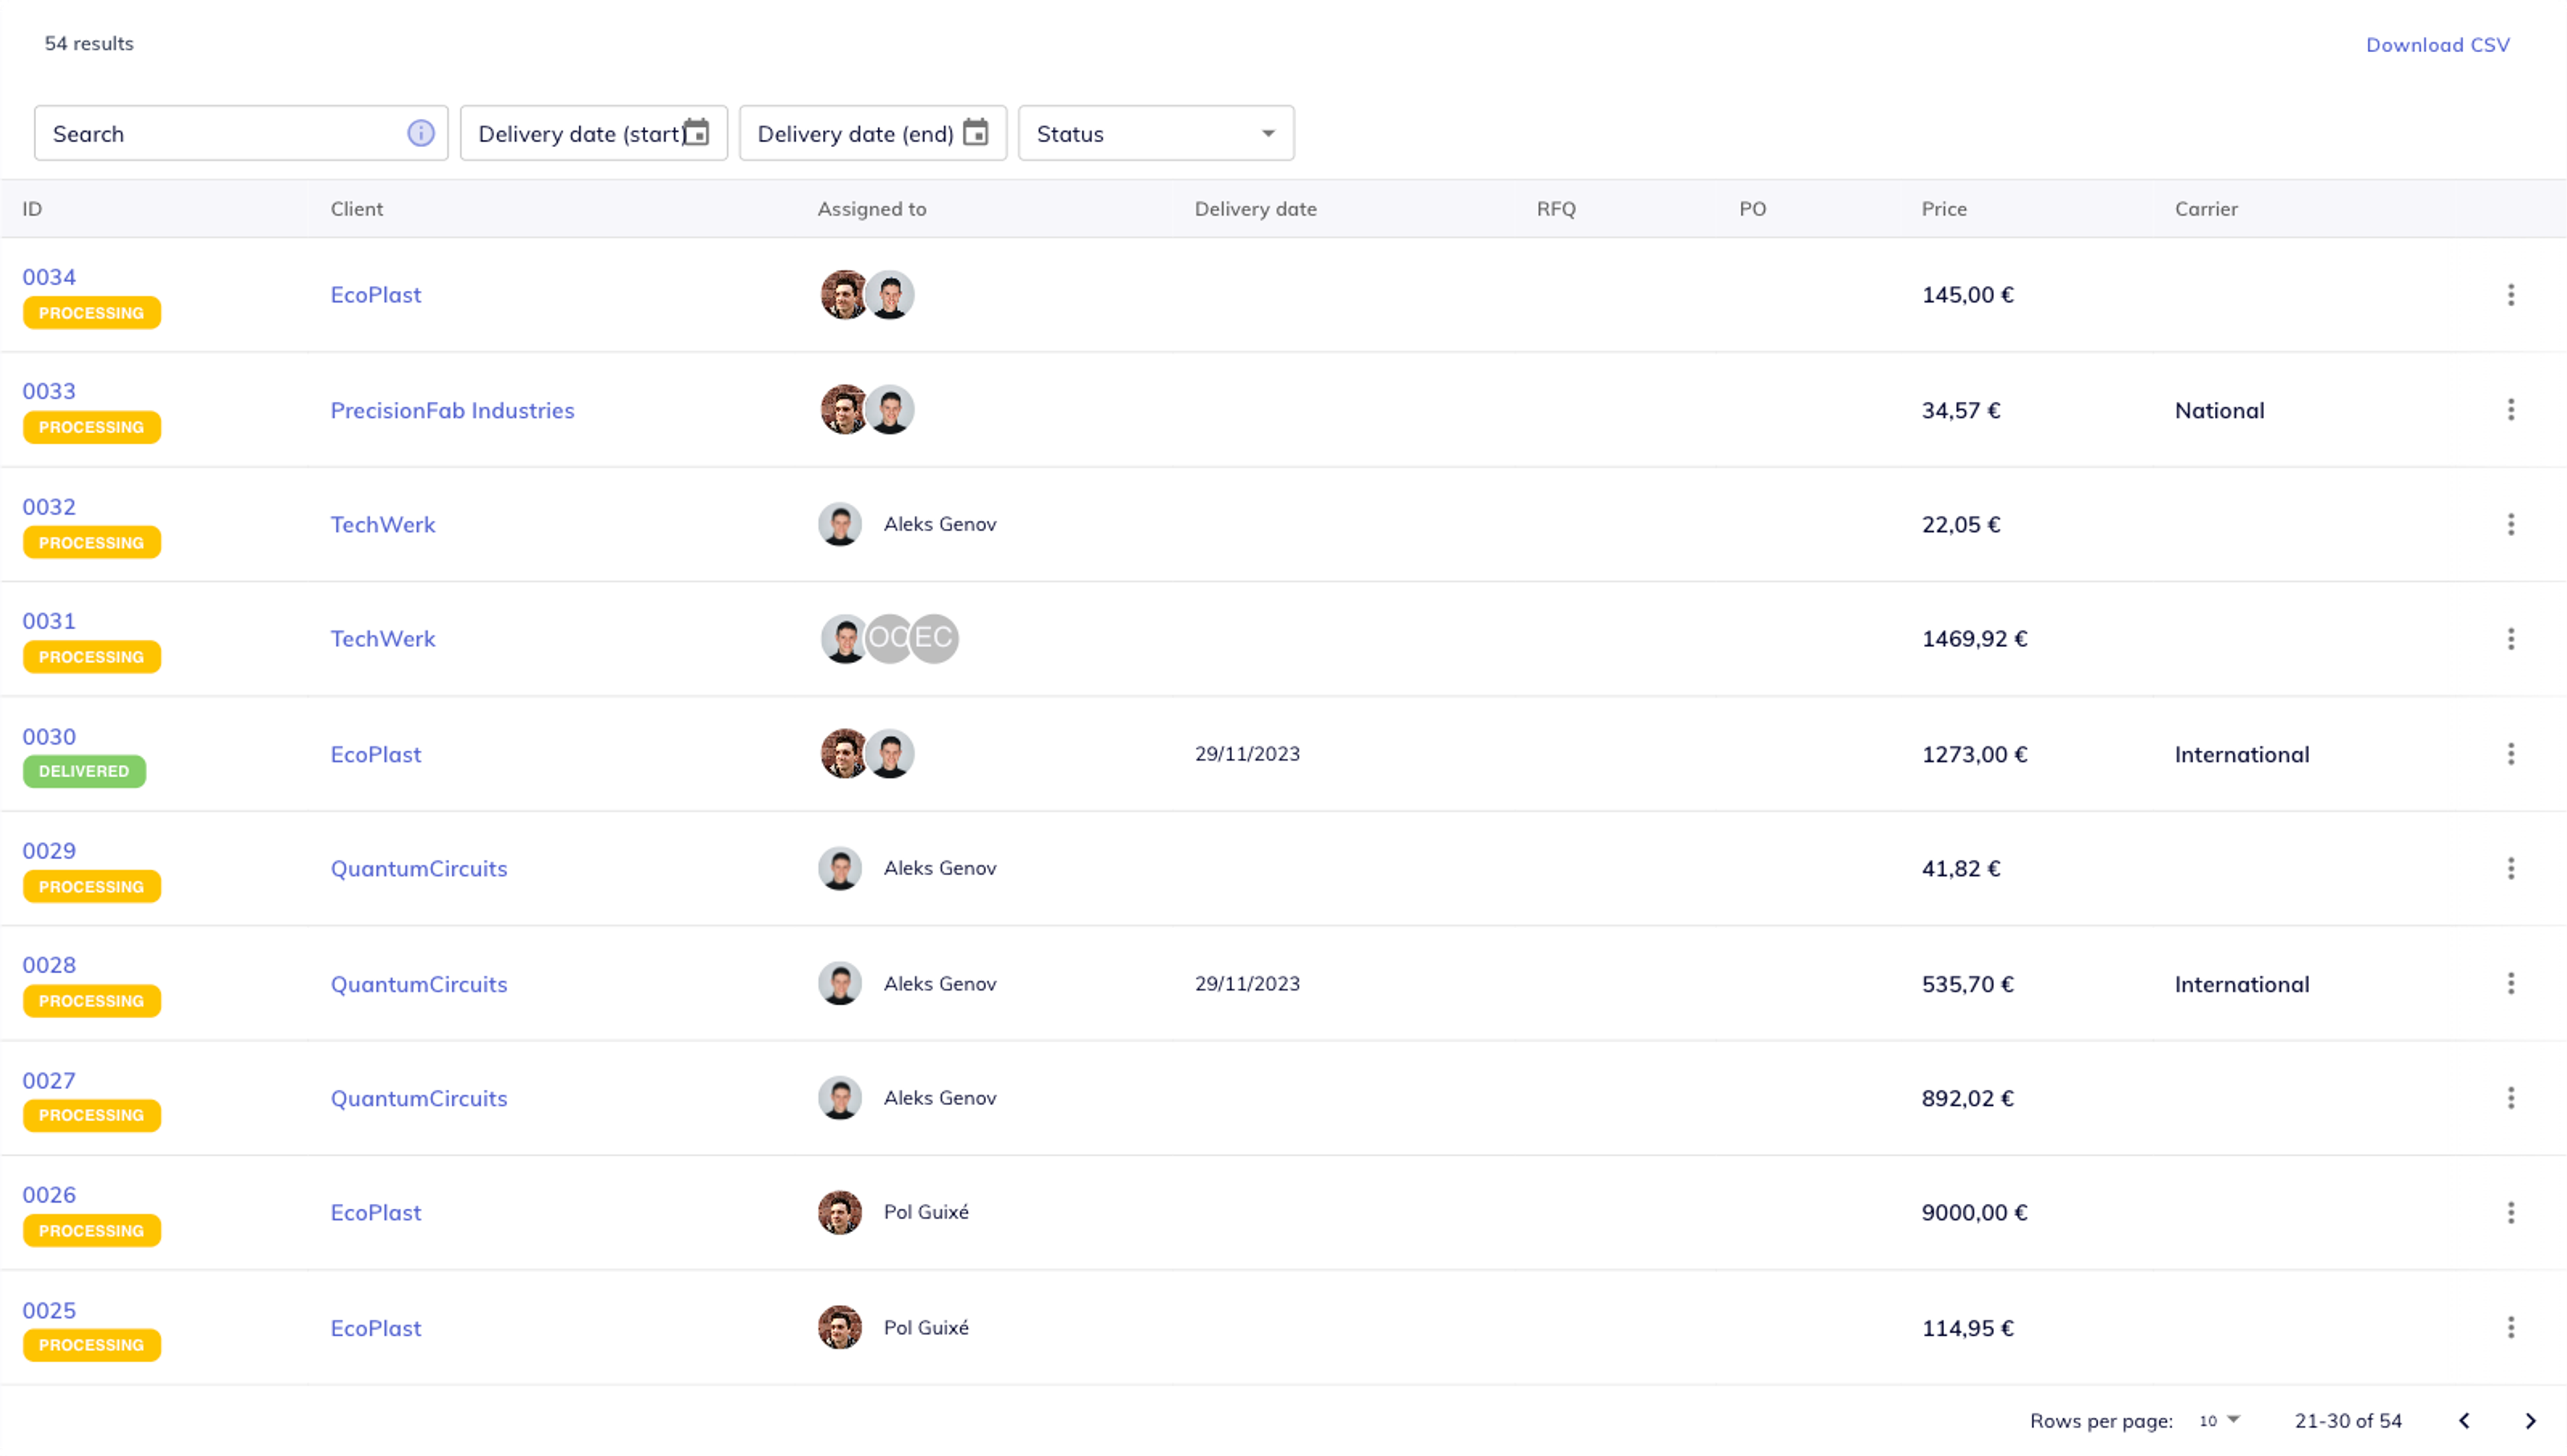The width and height of the screenshot is (2567, 1456).
Task: Open the delivery date start calendar icon
Action: [x=696, y=132]
